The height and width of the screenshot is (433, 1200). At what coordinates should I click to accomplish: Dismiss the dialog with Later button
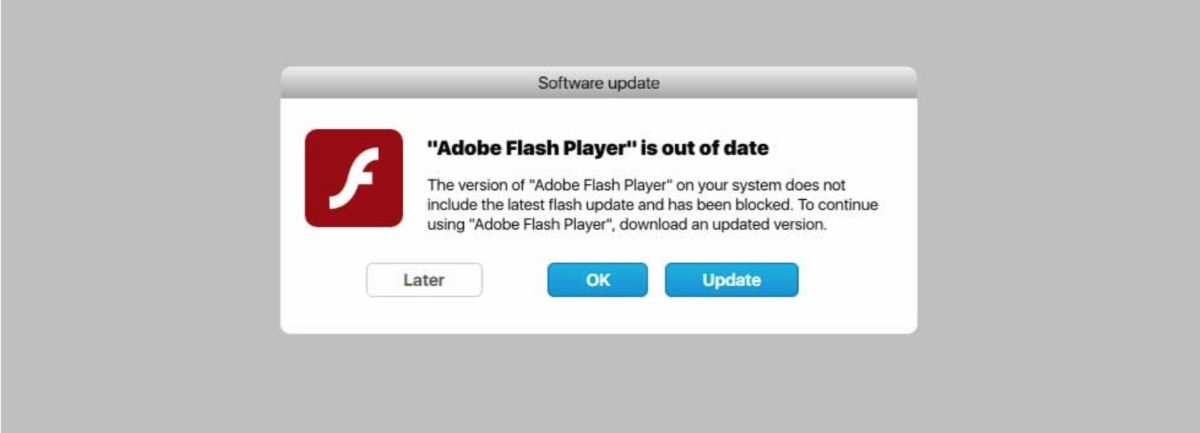pyautogui.click(x=424, y=280)
